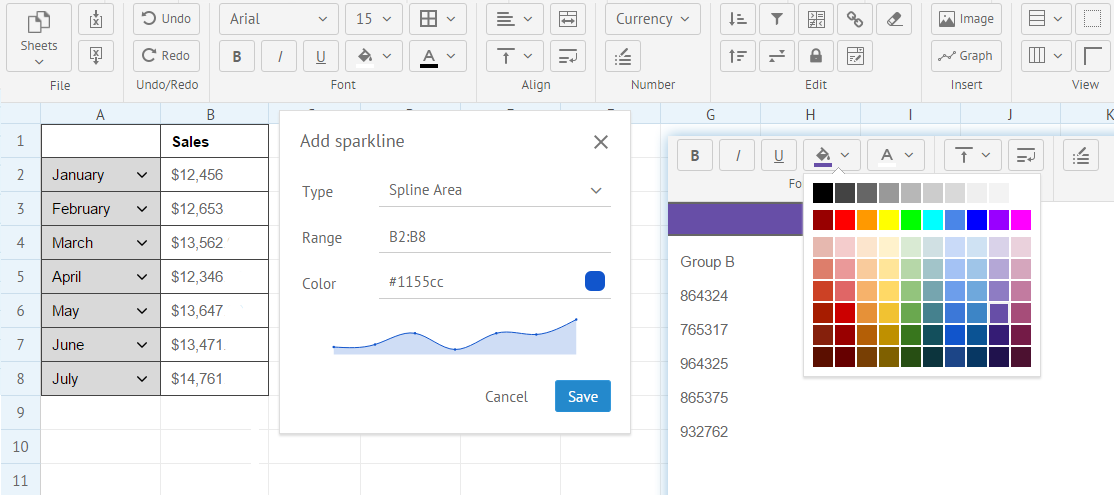Click the eraser clear icon
1114x495 pixels.
pos(894,19)
